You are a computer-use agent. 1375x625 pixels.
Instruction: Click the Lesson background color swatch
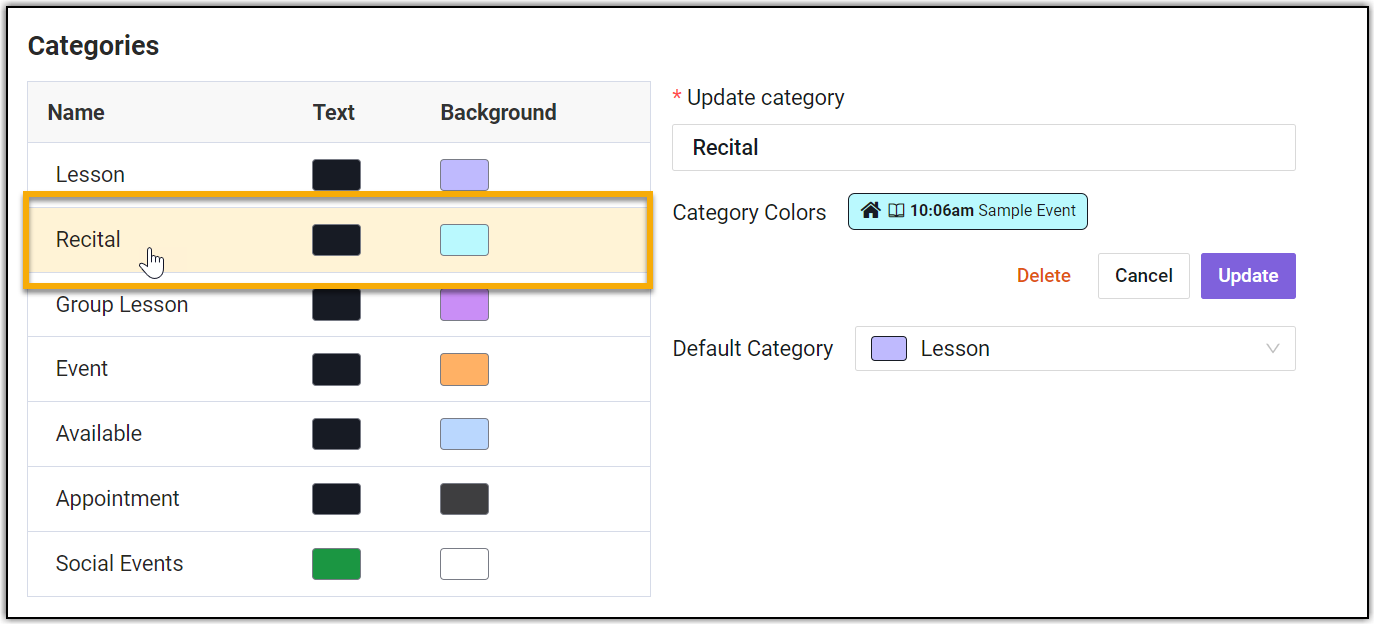(x=464, y=175)
